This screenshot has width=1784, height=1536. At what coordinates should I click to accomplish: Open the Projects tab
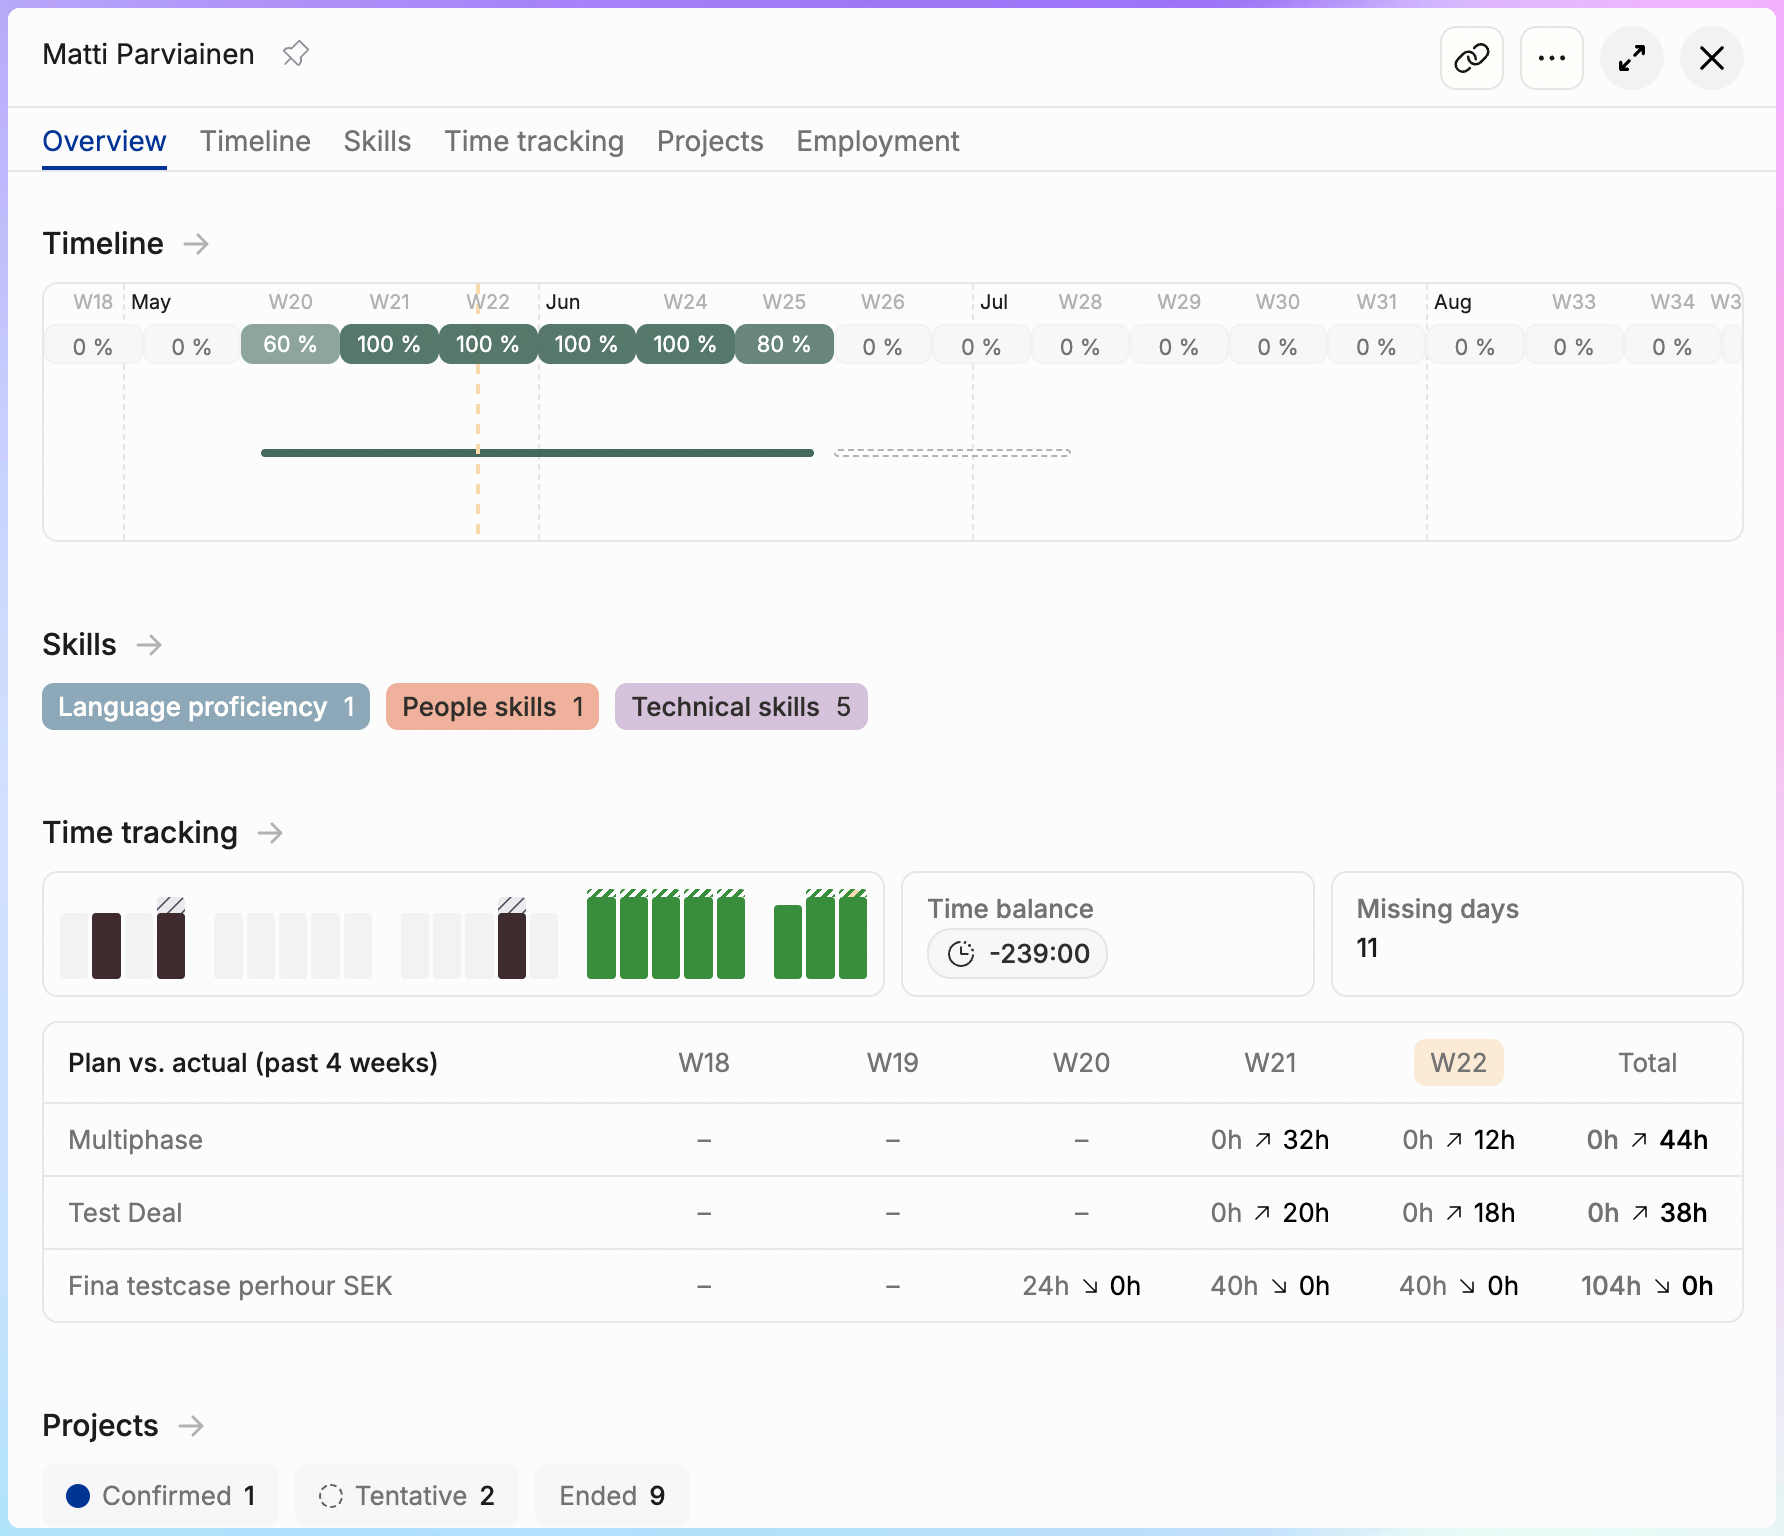(x=710, y=141)
